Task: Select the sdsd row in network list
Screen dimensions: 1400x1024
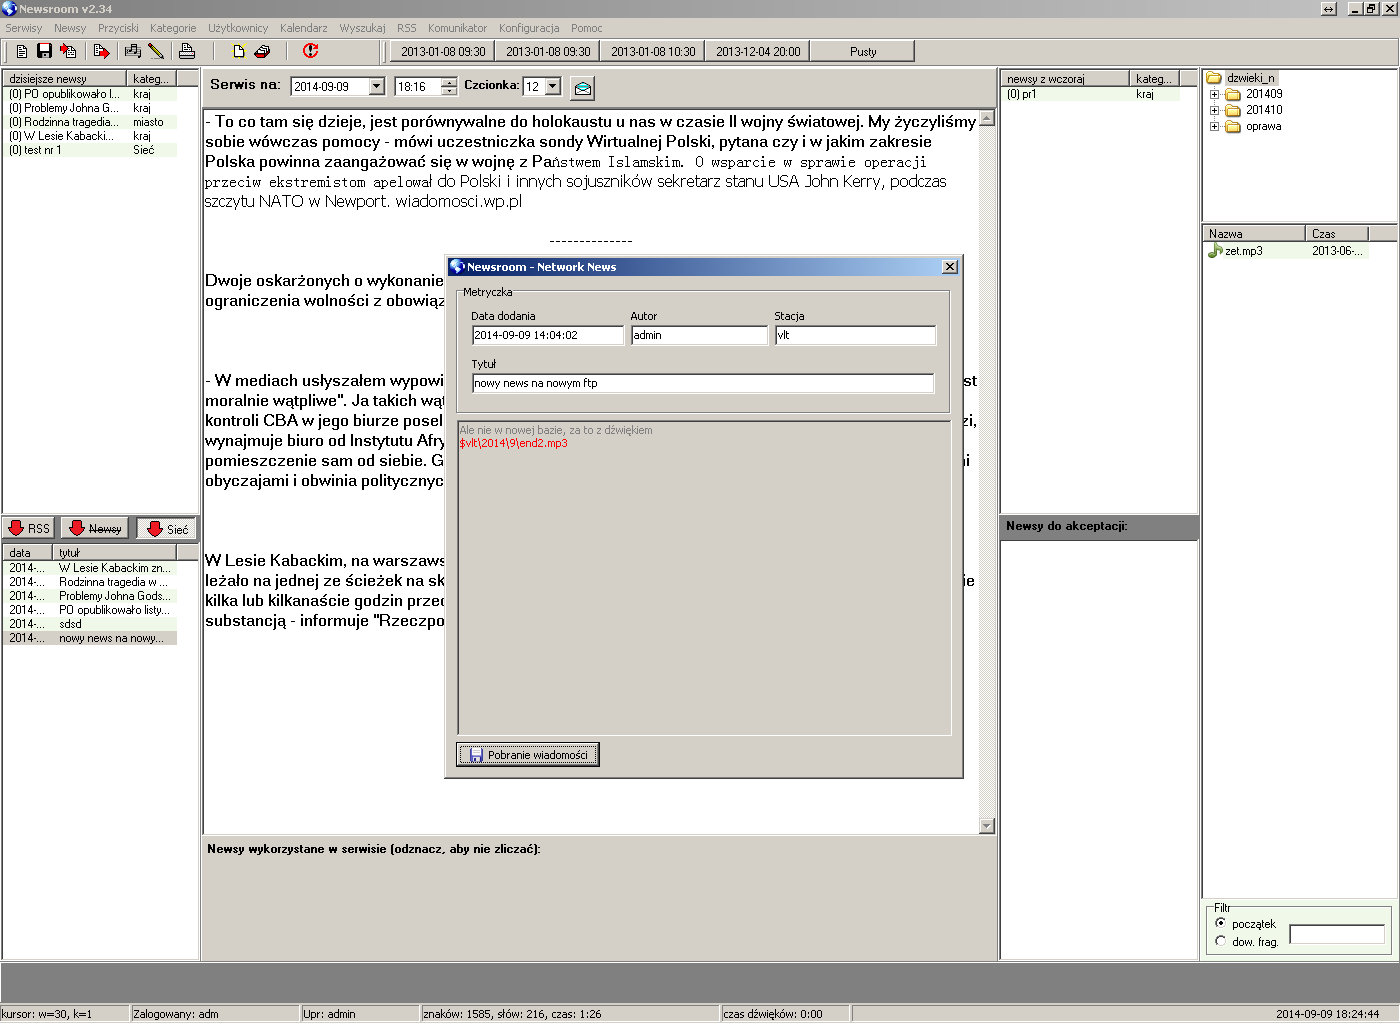Action: point(90,624)
